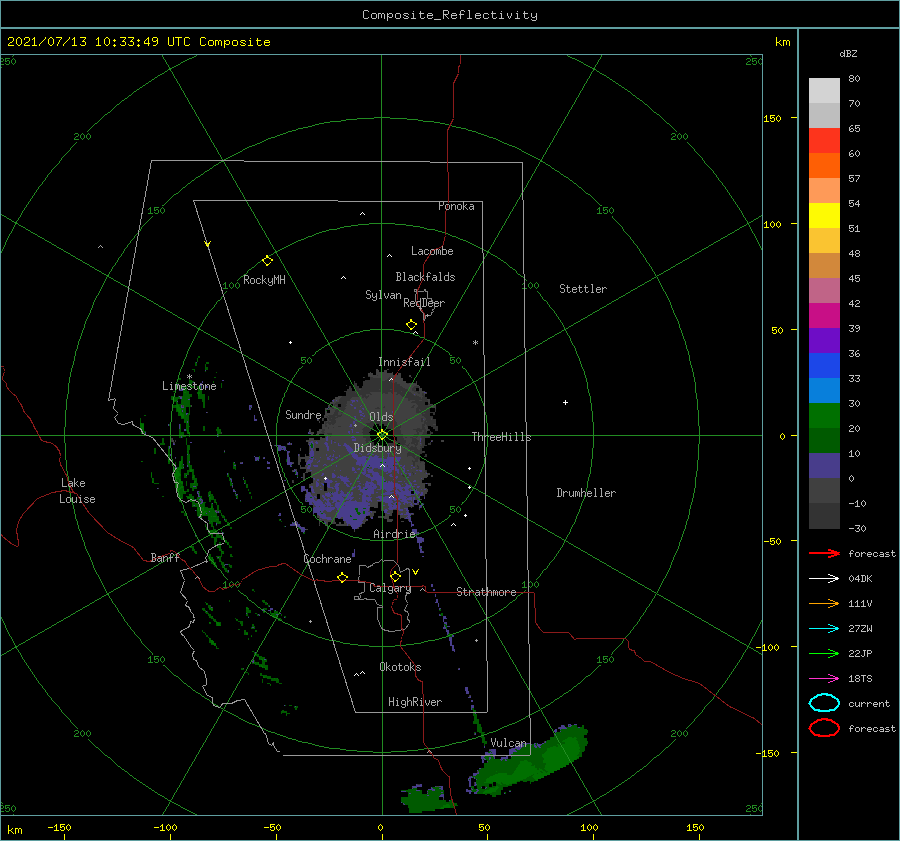The image size is (900, 841).
Task: Click the Drumheller city label
Action: 586,493
